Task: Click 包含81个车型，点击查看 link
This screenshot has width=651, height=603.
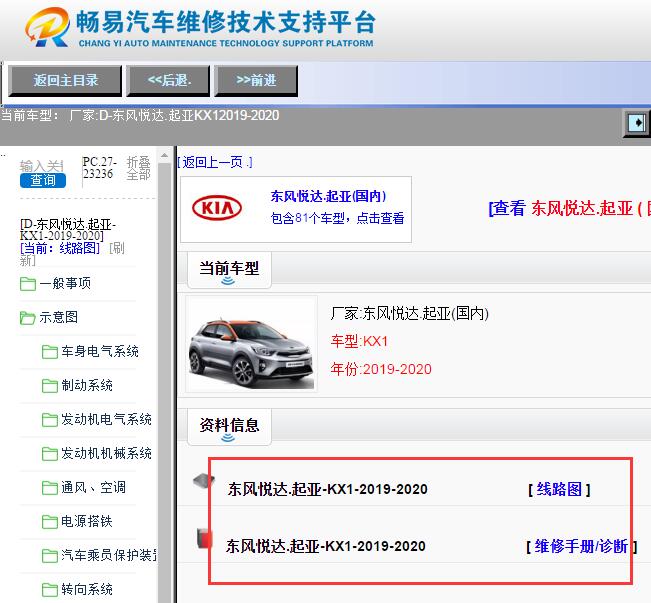Action: [338, 218]
